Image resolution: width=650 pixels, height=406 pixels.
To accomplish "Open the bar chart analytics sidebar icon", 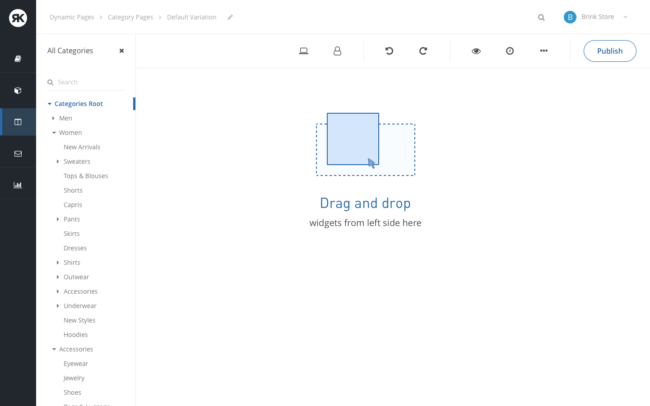I will 18,185.
